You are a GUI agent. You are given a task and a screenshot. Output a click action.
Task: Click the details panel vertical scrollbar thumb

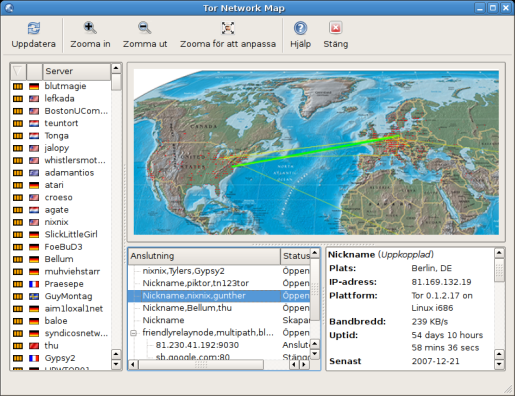(x=499, y=270)
